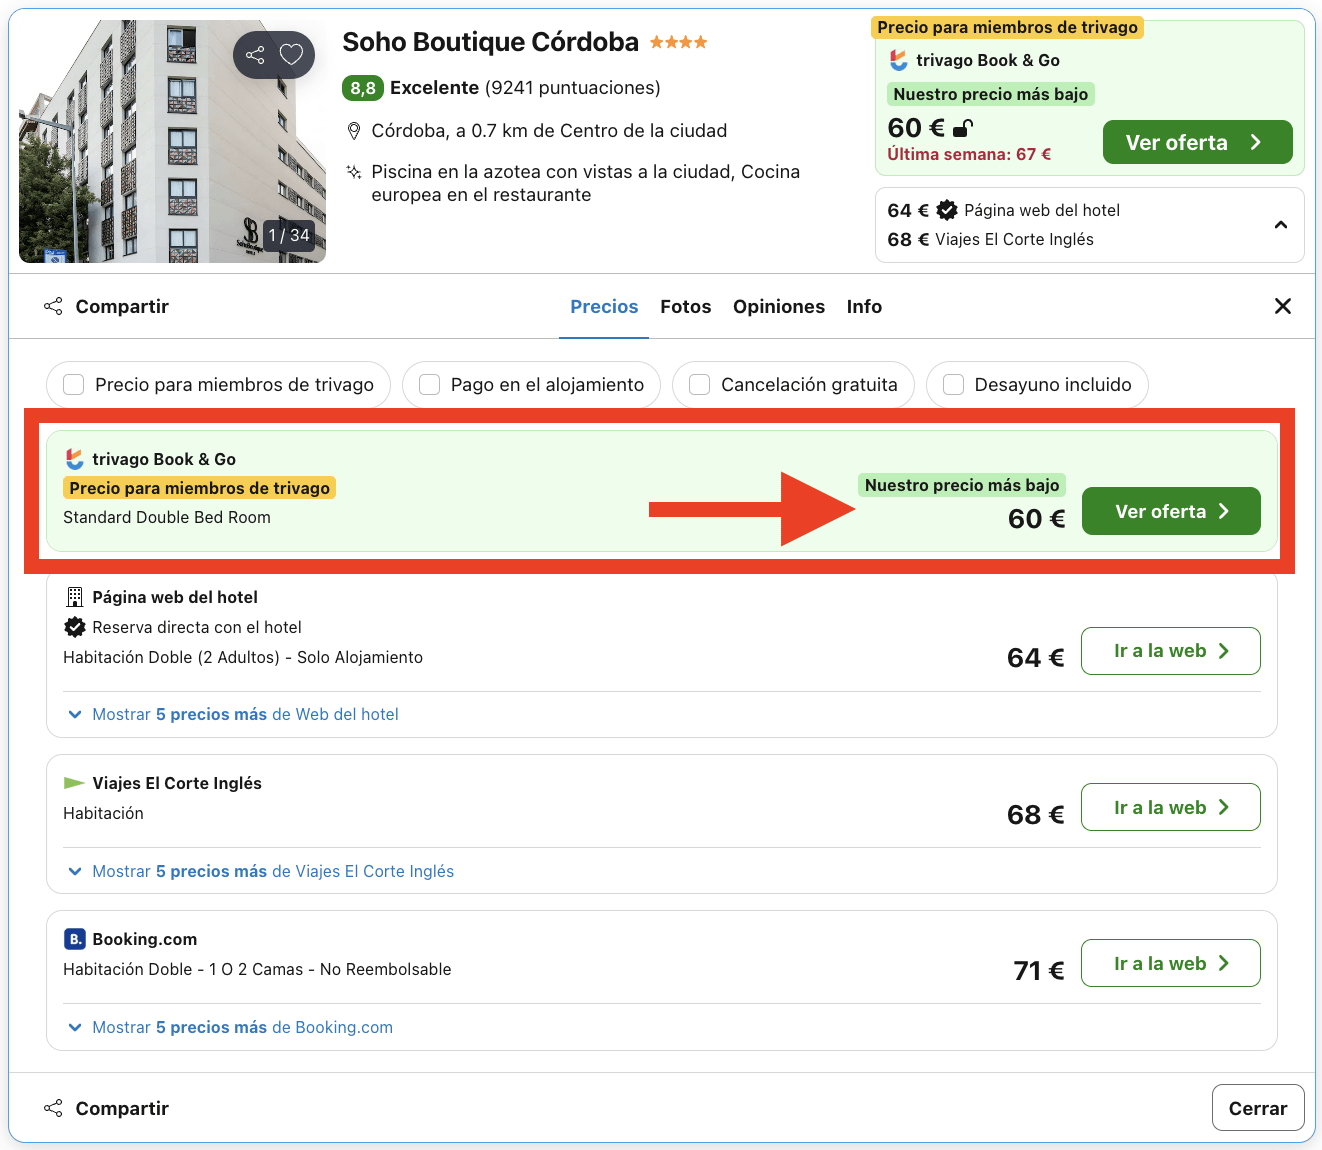
Task: Enable Precio para miembros de trivago filter
Action: click(x=74, y=385)
